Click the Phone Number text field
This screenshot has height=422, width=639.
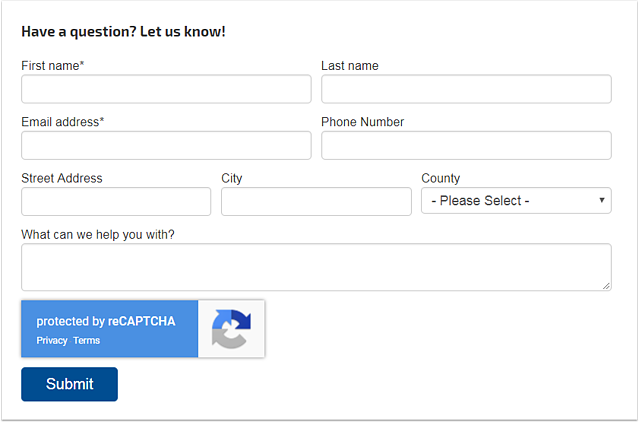pos(466,145)
